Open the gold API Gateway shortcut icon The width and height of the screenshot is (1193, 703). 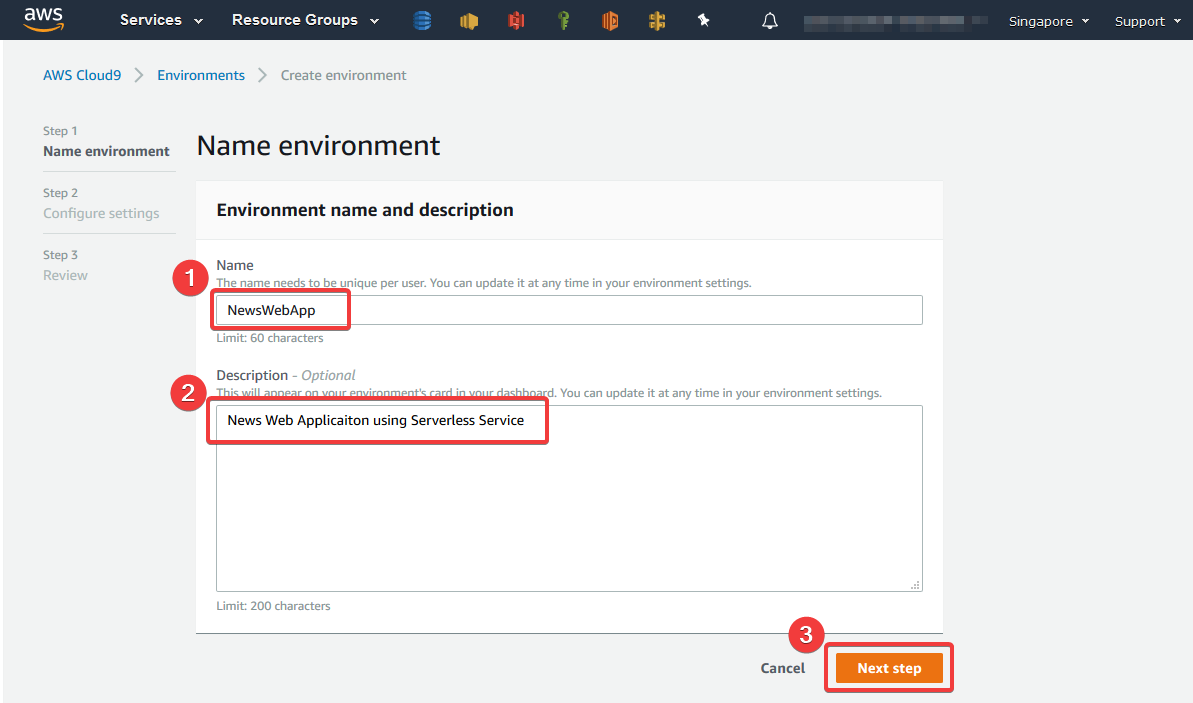(x=657, y=21)
